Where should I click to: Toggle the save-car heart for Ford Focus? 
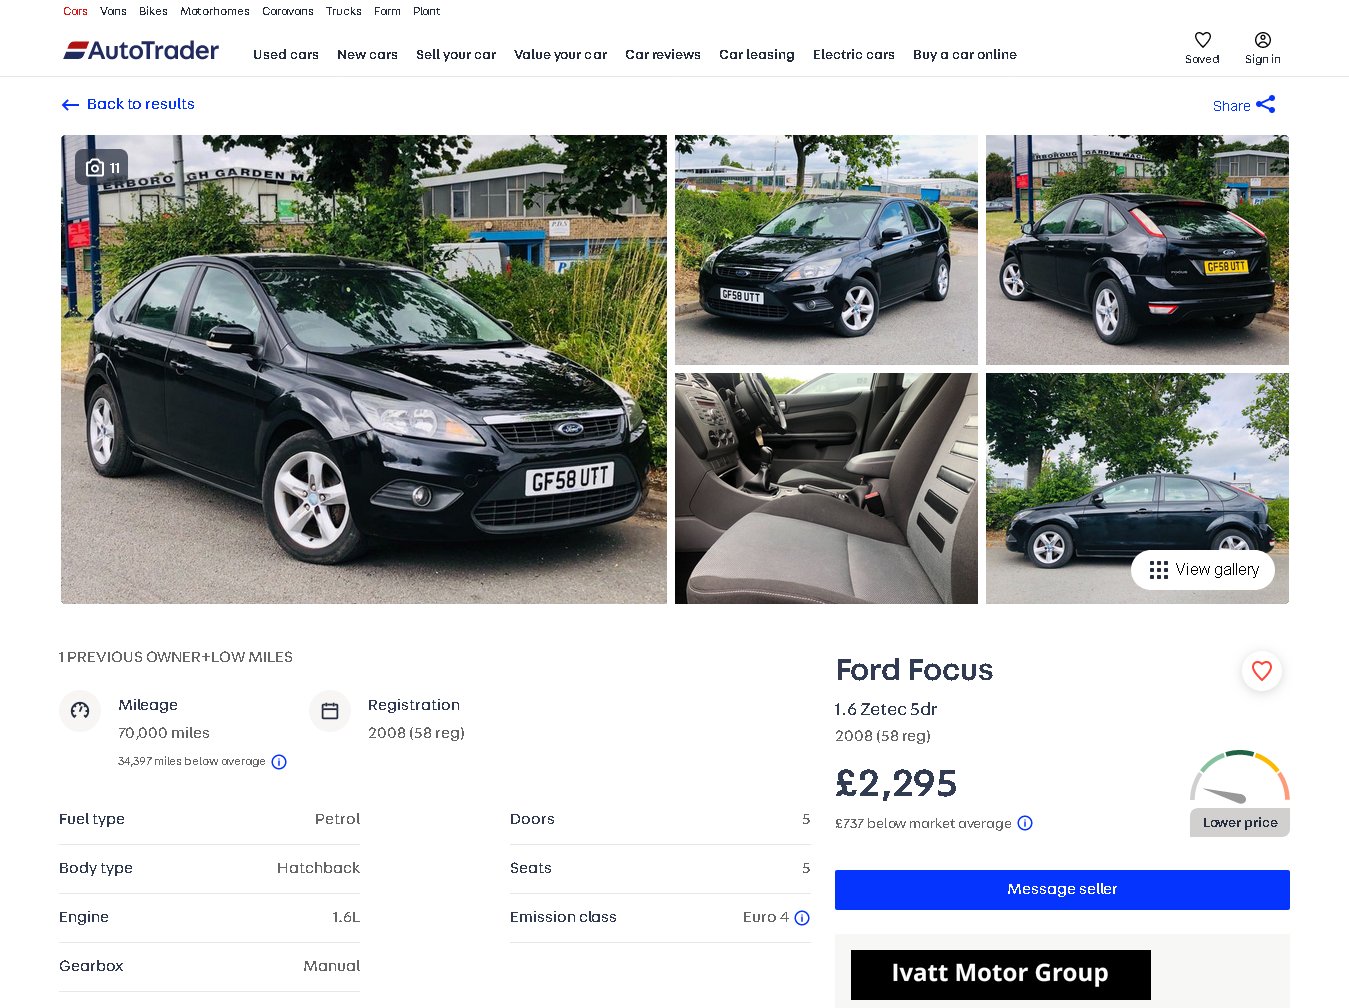(1261, 671)
